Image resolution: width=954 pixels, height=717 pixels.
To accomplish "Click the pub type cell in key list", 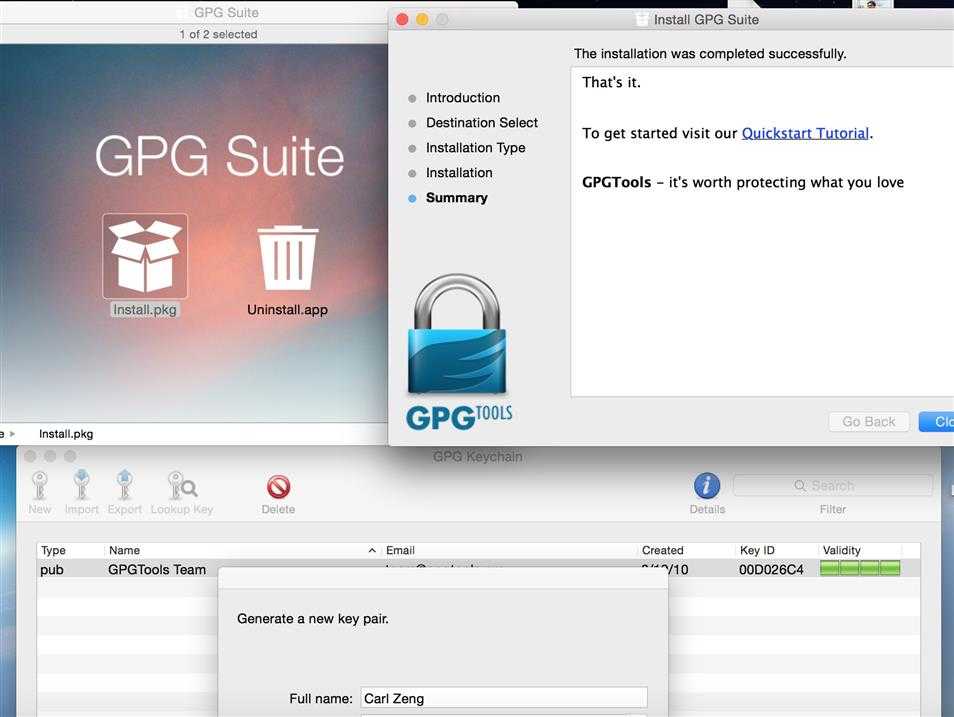I will (52, 570).
